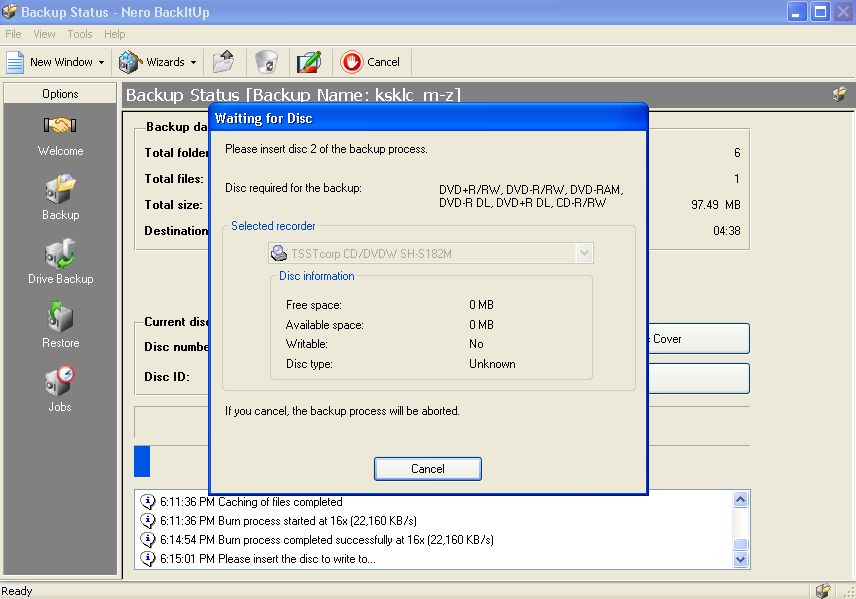Select Backup in the Options sidebar

coord(60,198)
